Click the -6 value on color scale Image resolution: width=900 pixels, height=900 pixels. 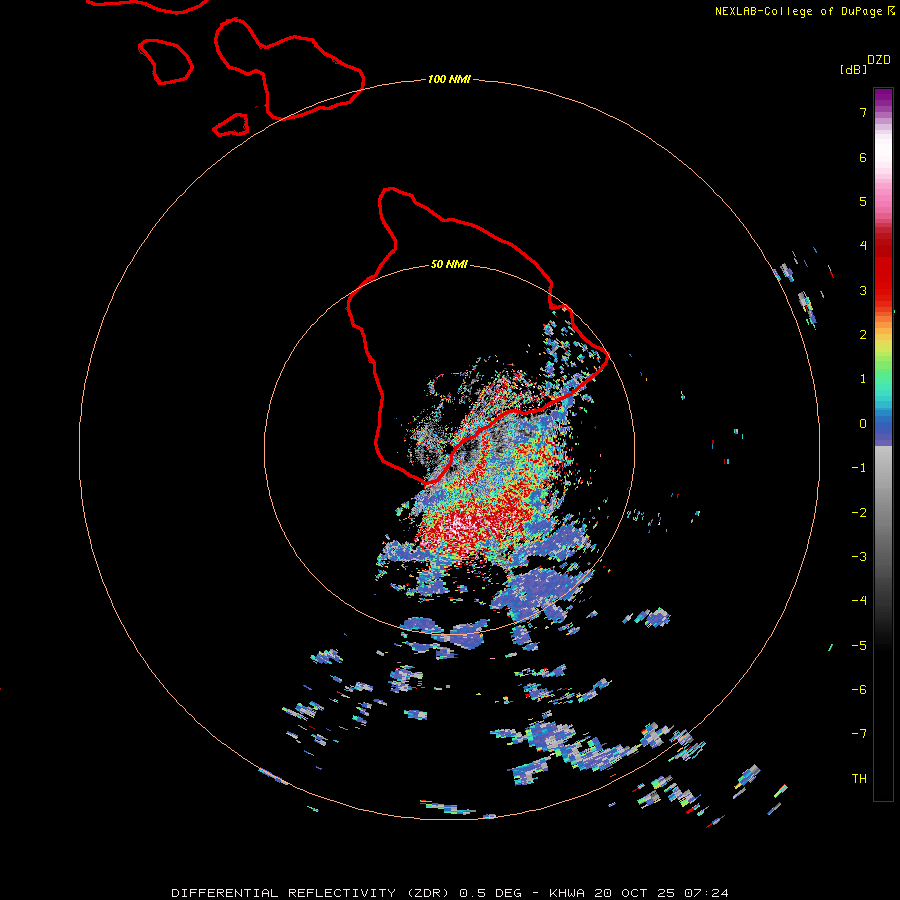859,690
